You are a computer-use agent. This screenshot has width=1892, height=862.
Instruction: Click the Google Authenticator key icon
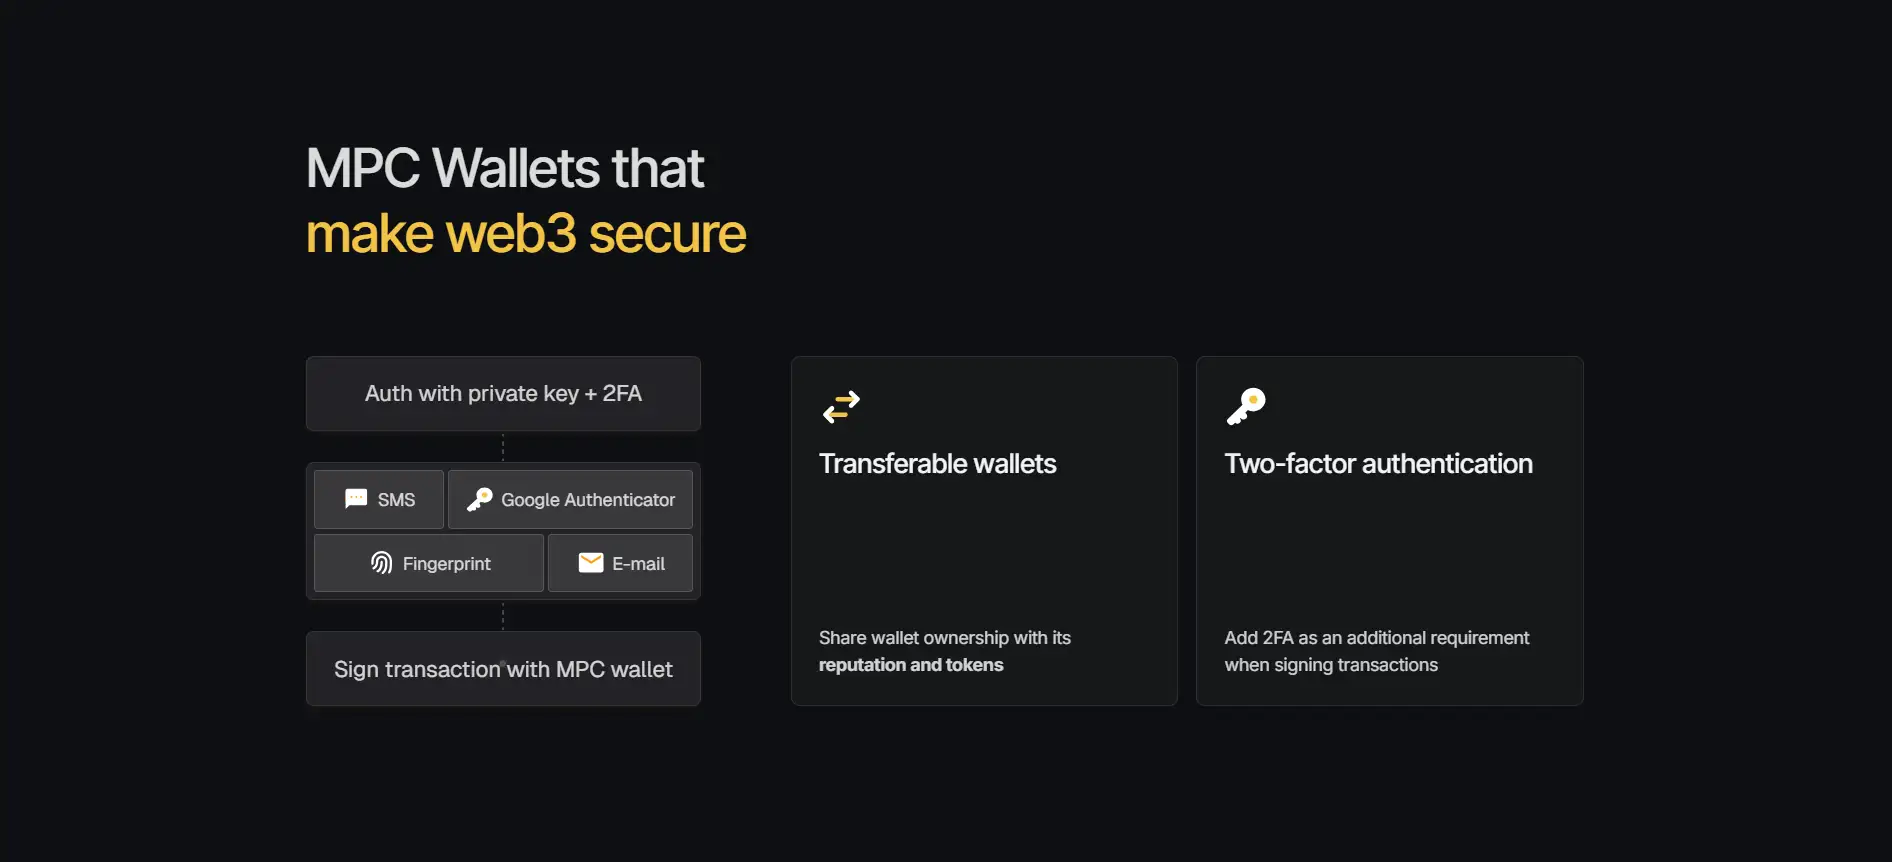click(x=480, y=499)
